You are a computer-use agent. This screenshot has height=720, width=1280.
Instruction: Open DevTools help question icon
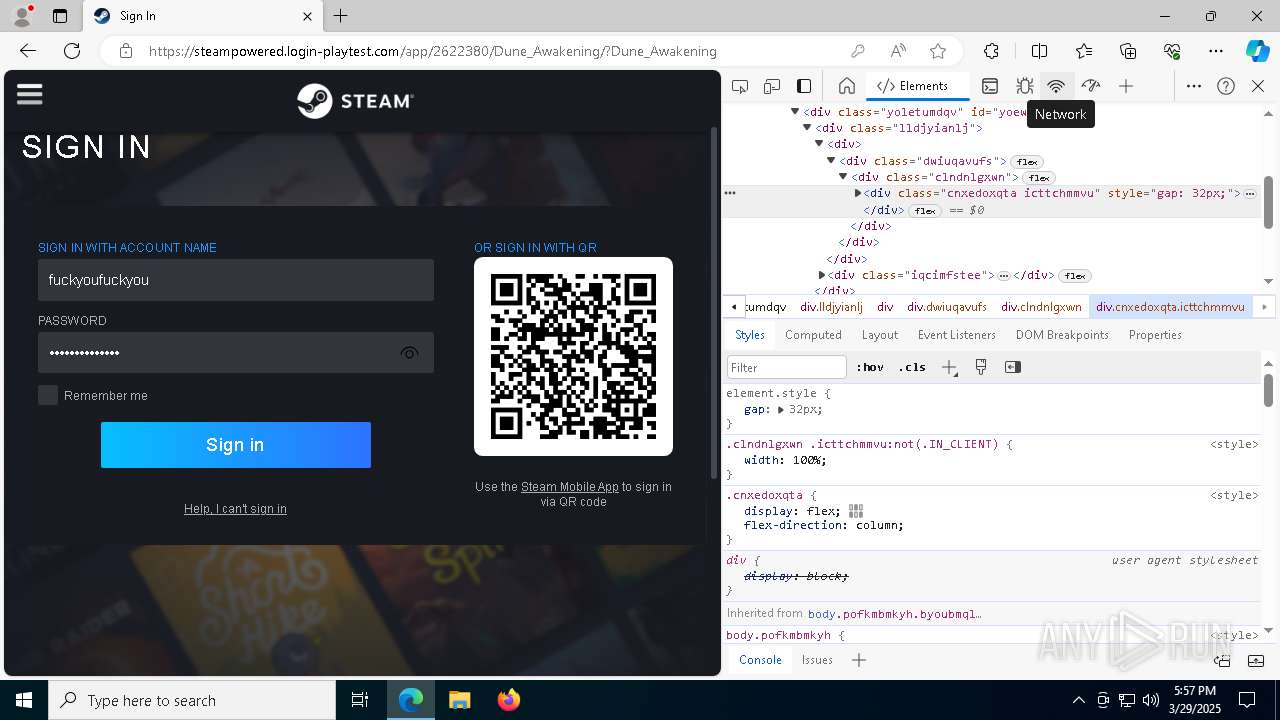[x=1226, y=86]
